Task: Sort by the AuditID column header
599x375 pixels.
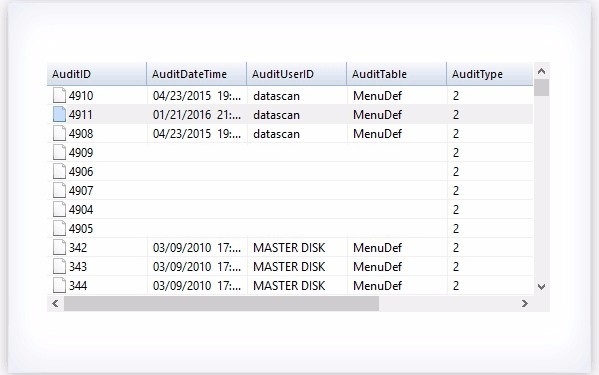Action: [97, 74]
